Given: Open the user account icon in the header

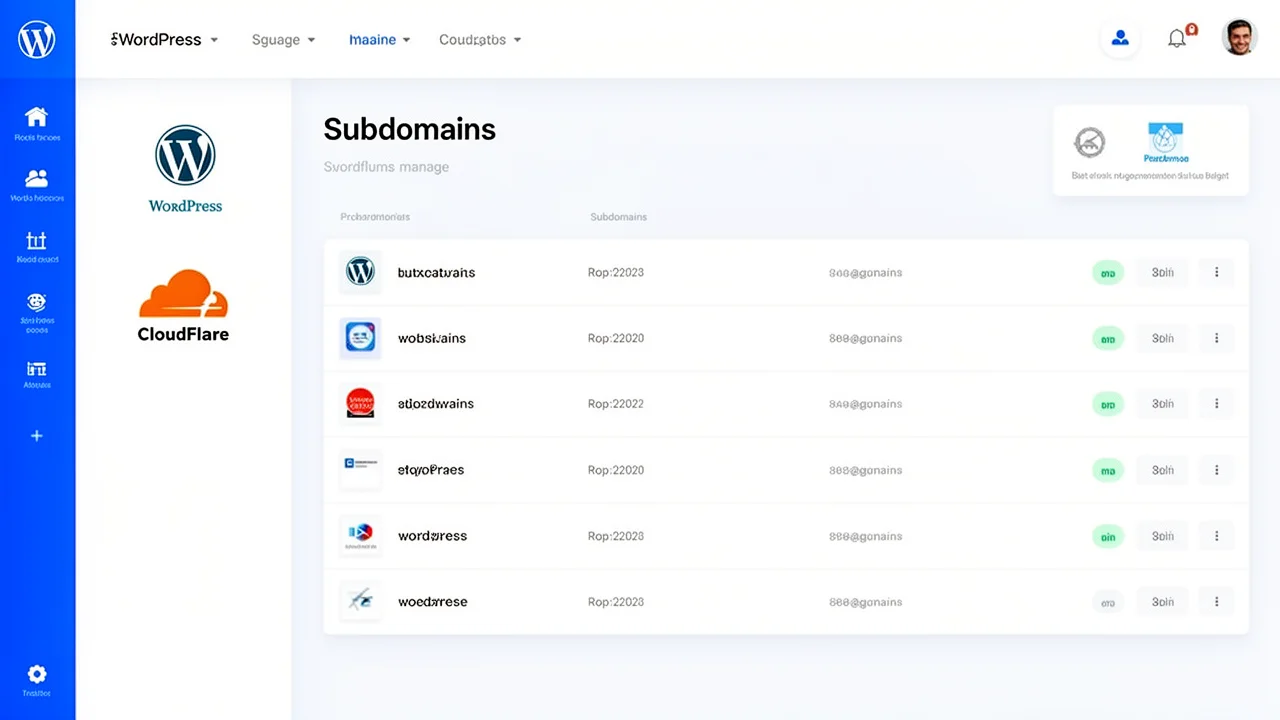Looking at the screenshot, I should coord(1120,37).
